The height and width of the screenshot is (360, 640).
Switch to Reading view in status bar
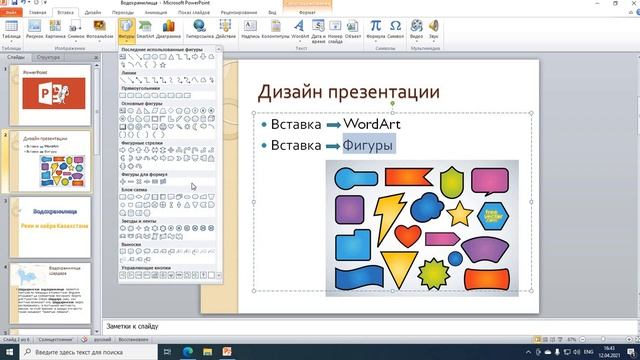tap(552, 340)
